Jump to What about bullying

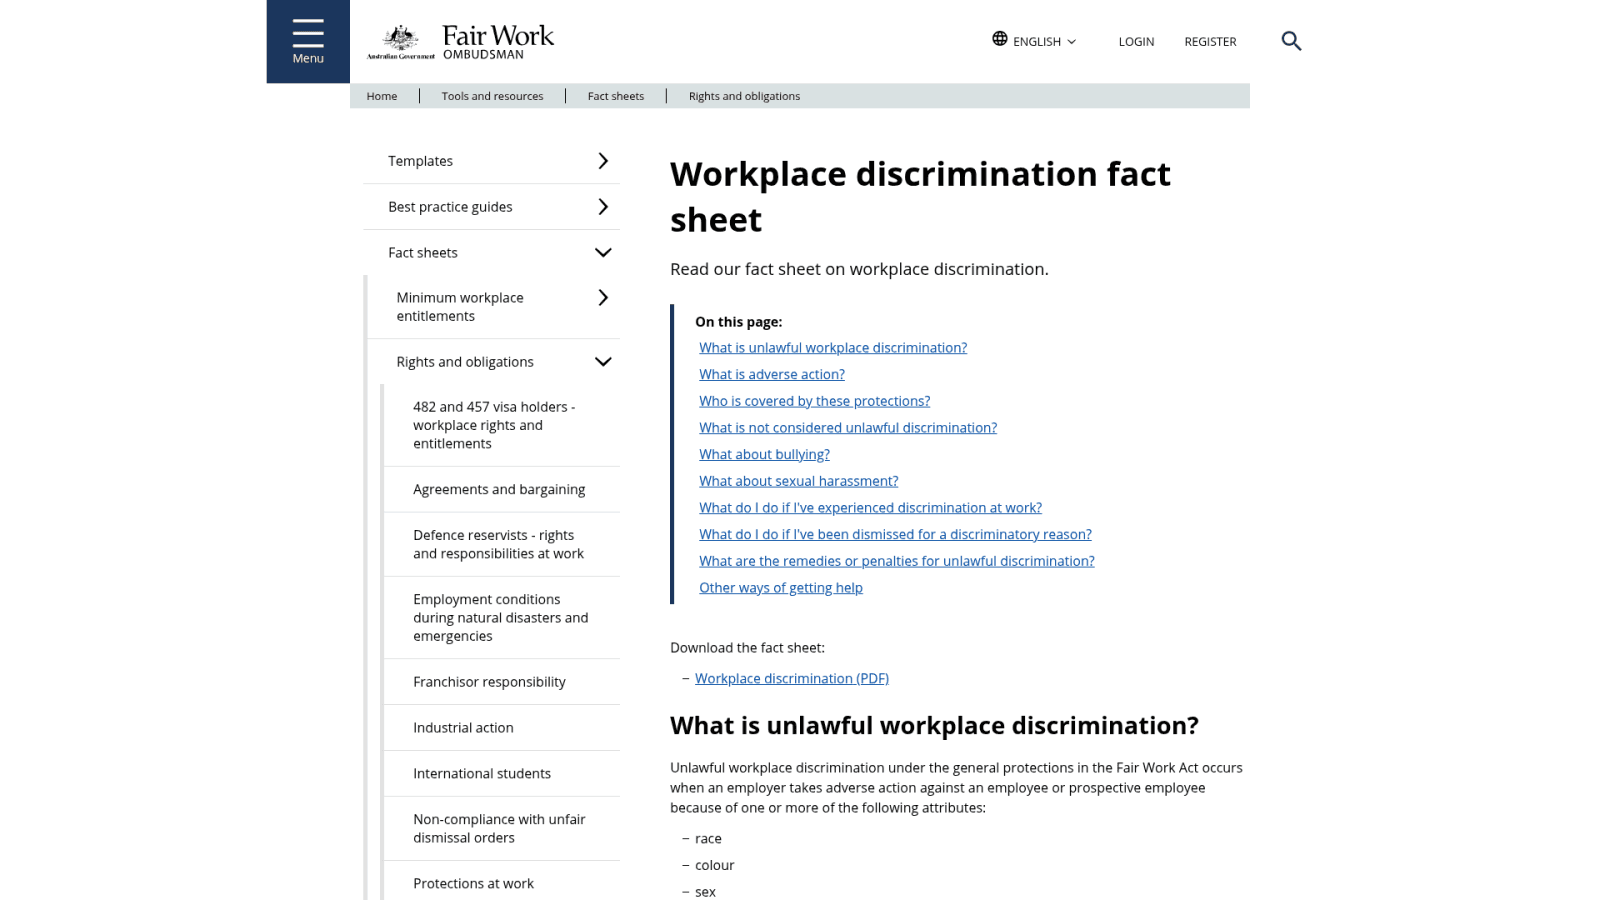[764, 454]
